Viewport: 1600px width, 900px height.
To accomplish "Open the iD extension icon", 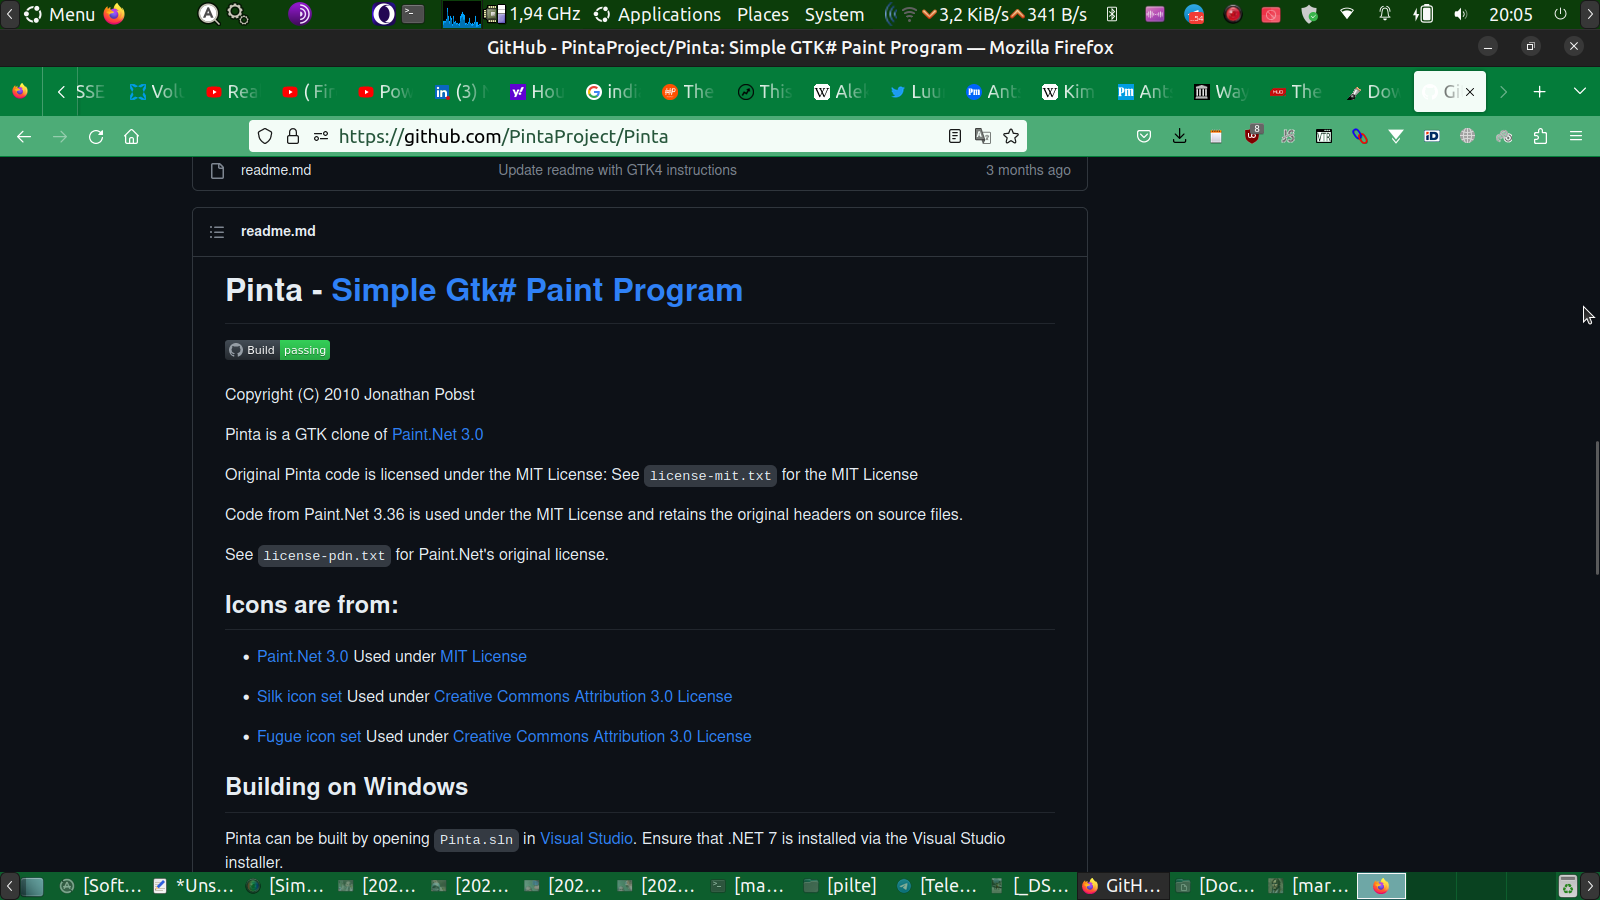I will click(1432, 136).
